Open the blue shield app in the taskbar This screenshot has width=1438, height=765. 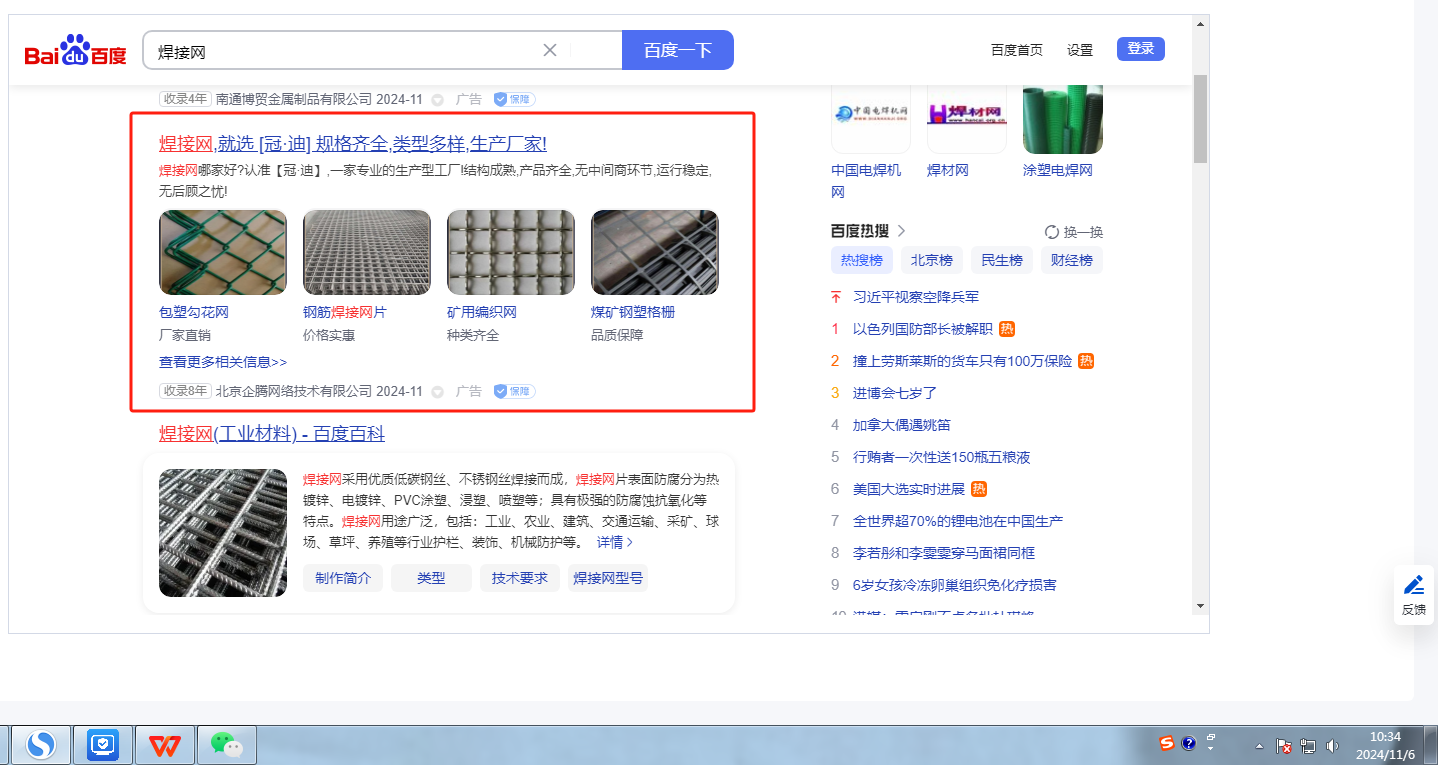tap(103, 745)
